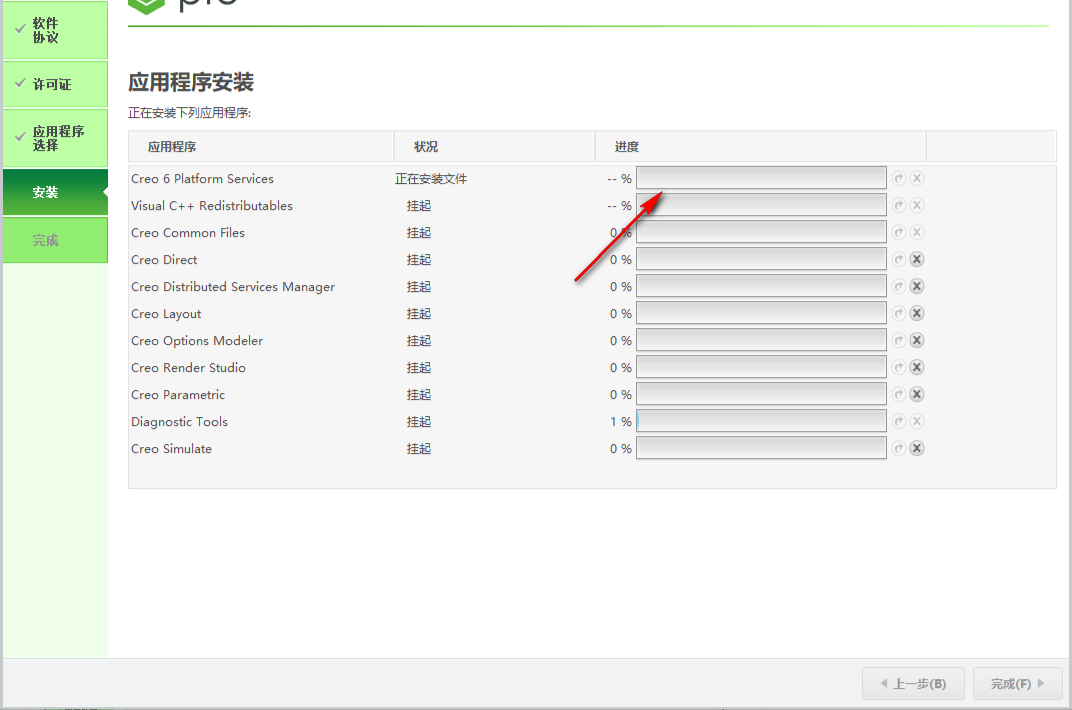This screenshot has width=1072, height=710.
Task: Click the retry icon in the Creo Direct row
Action: (899, 259)
